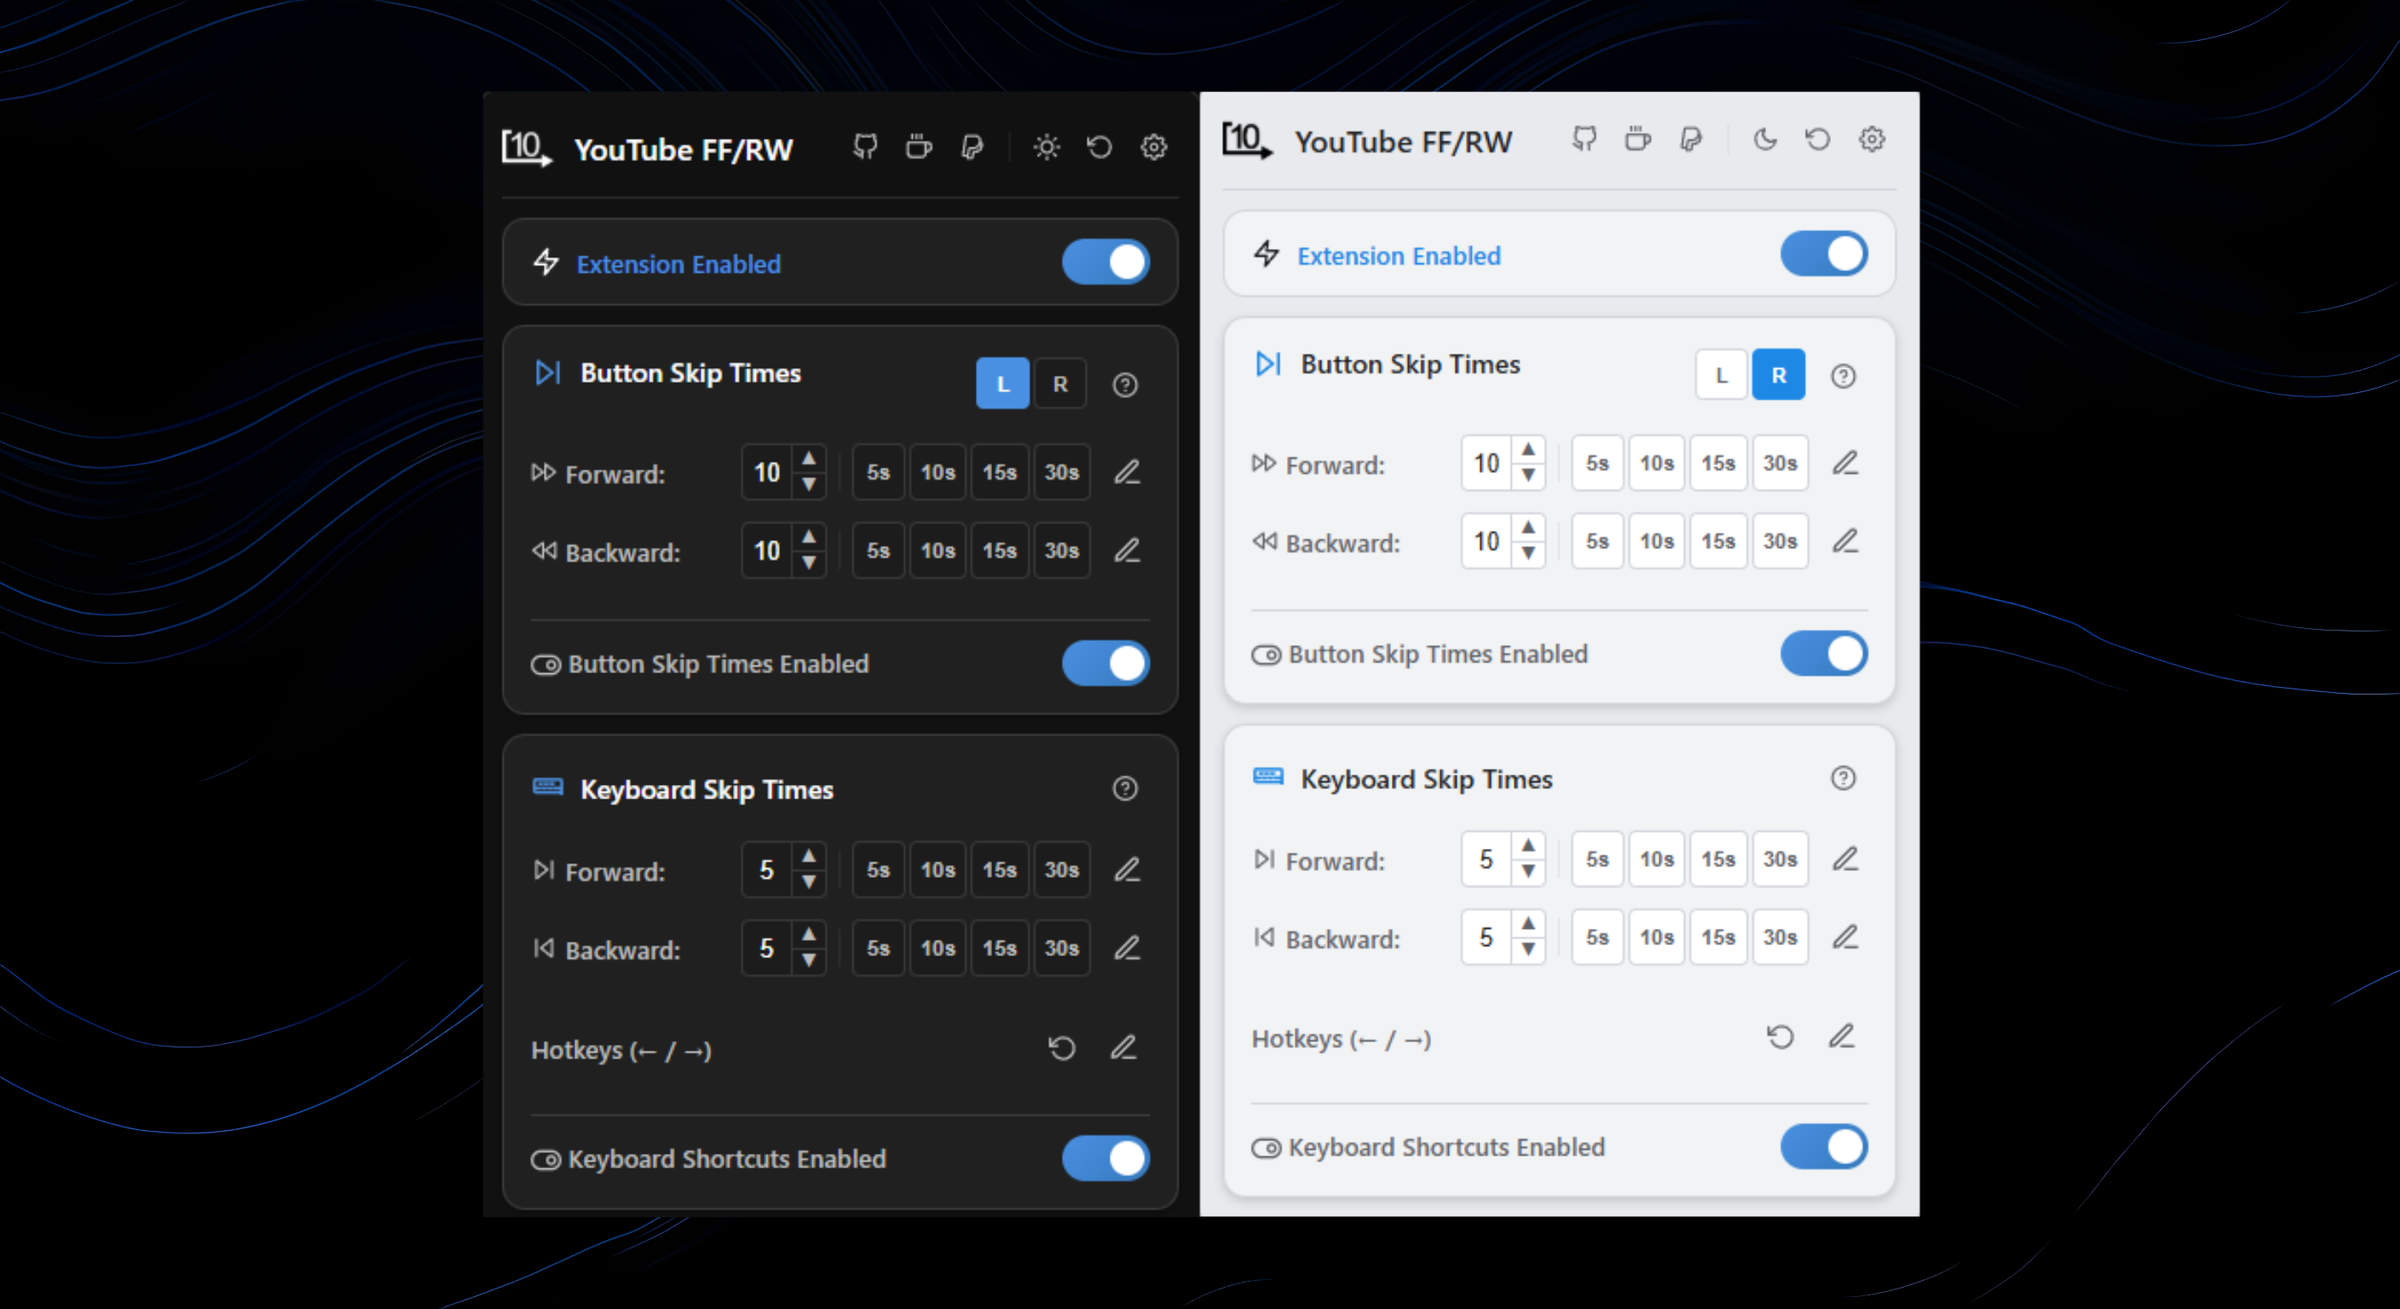
Task: Open GitHub icon in light panel header
Action: 1584,139
